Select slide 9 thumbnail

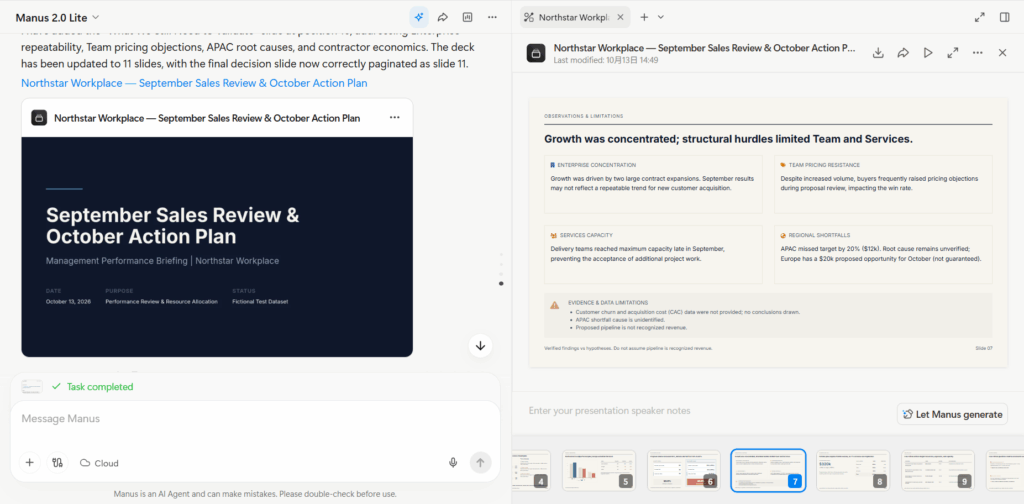[938, 470]
